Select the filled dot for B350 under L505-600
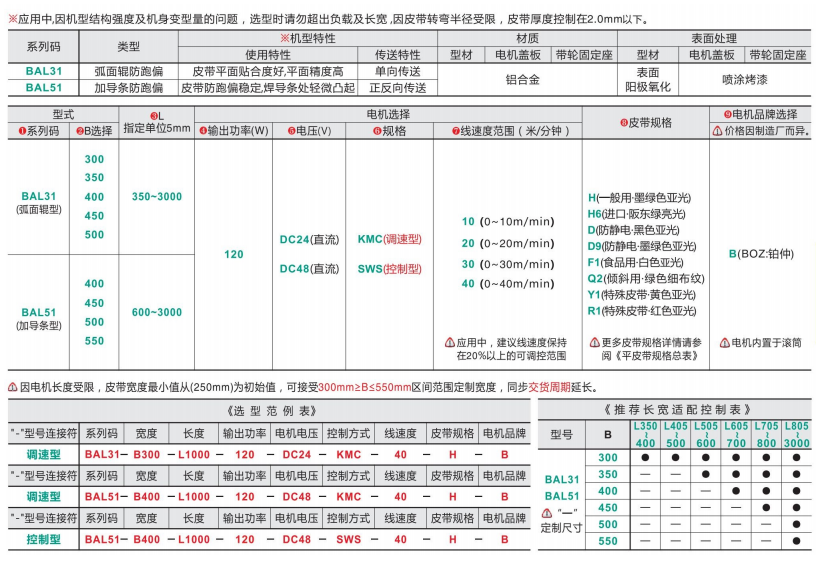This screenshot has width=820, height=563. pos(706,474)
